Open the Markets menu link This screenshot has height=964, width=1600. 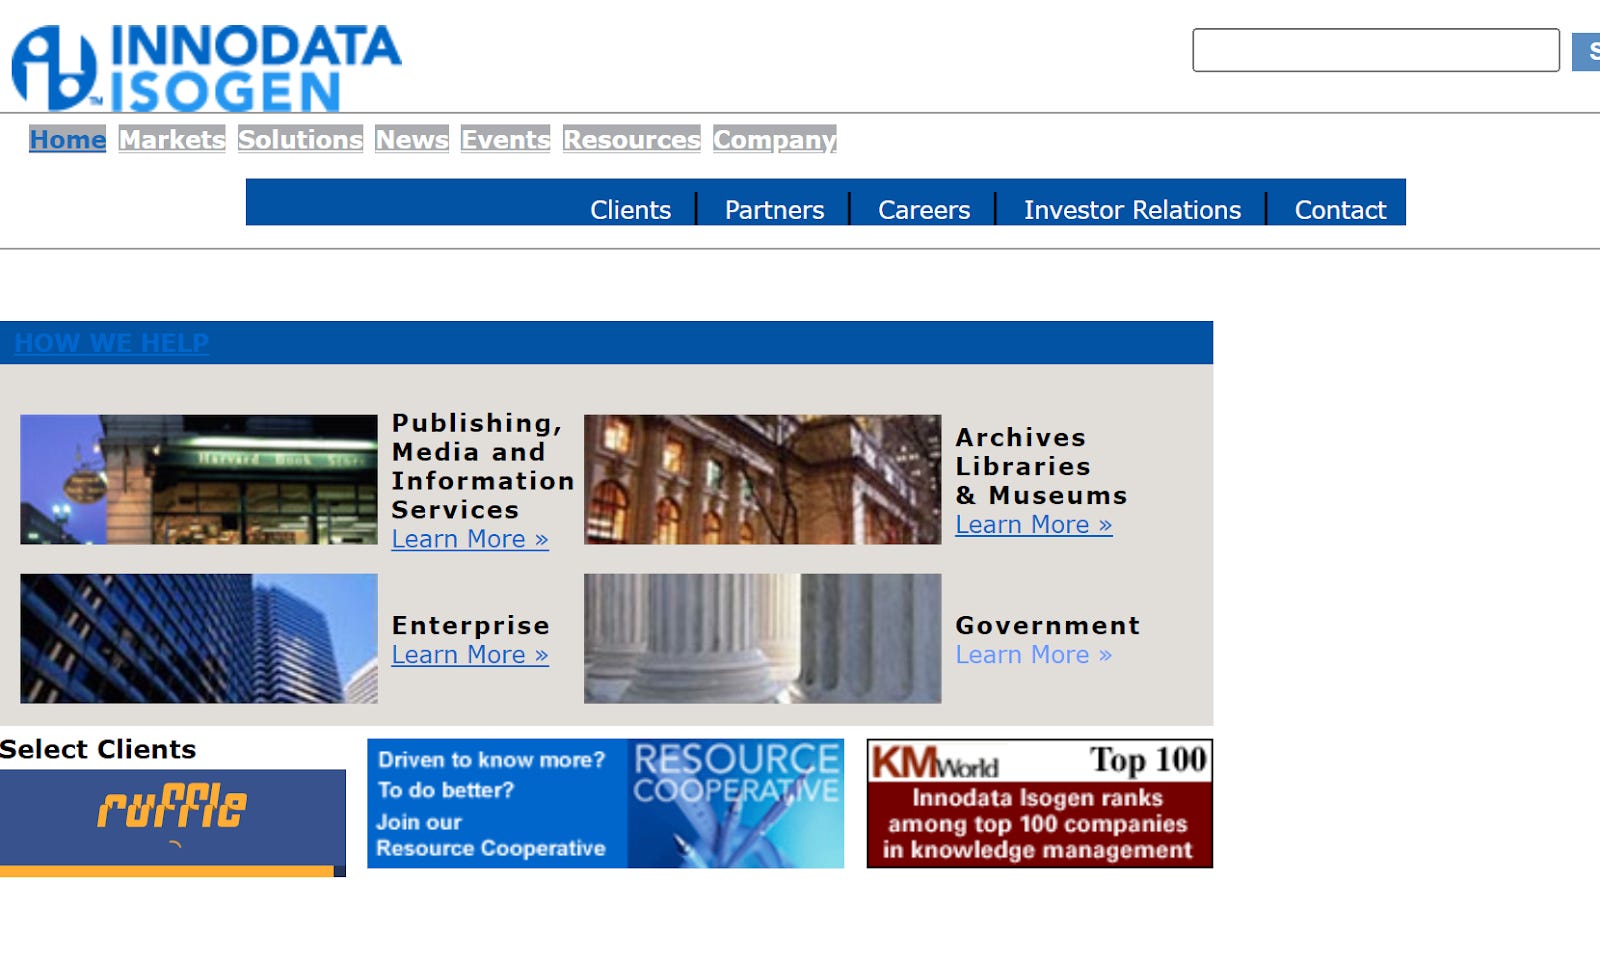click(x=172, y=139)
